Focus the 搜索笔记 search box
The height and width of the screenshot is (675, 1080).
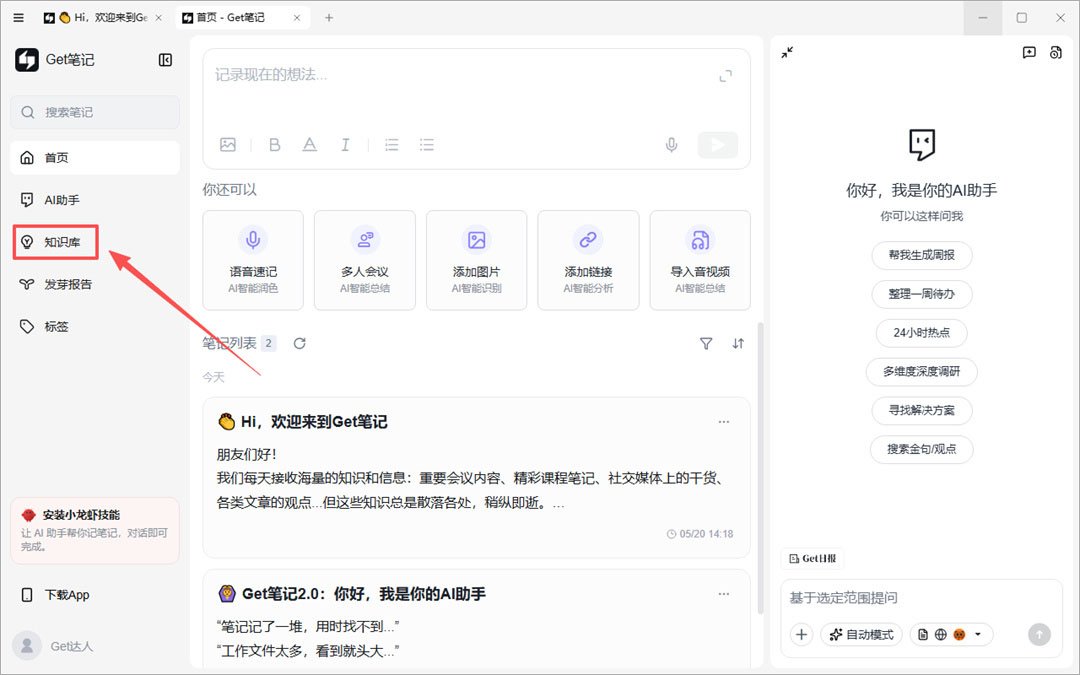click(95, 112)
